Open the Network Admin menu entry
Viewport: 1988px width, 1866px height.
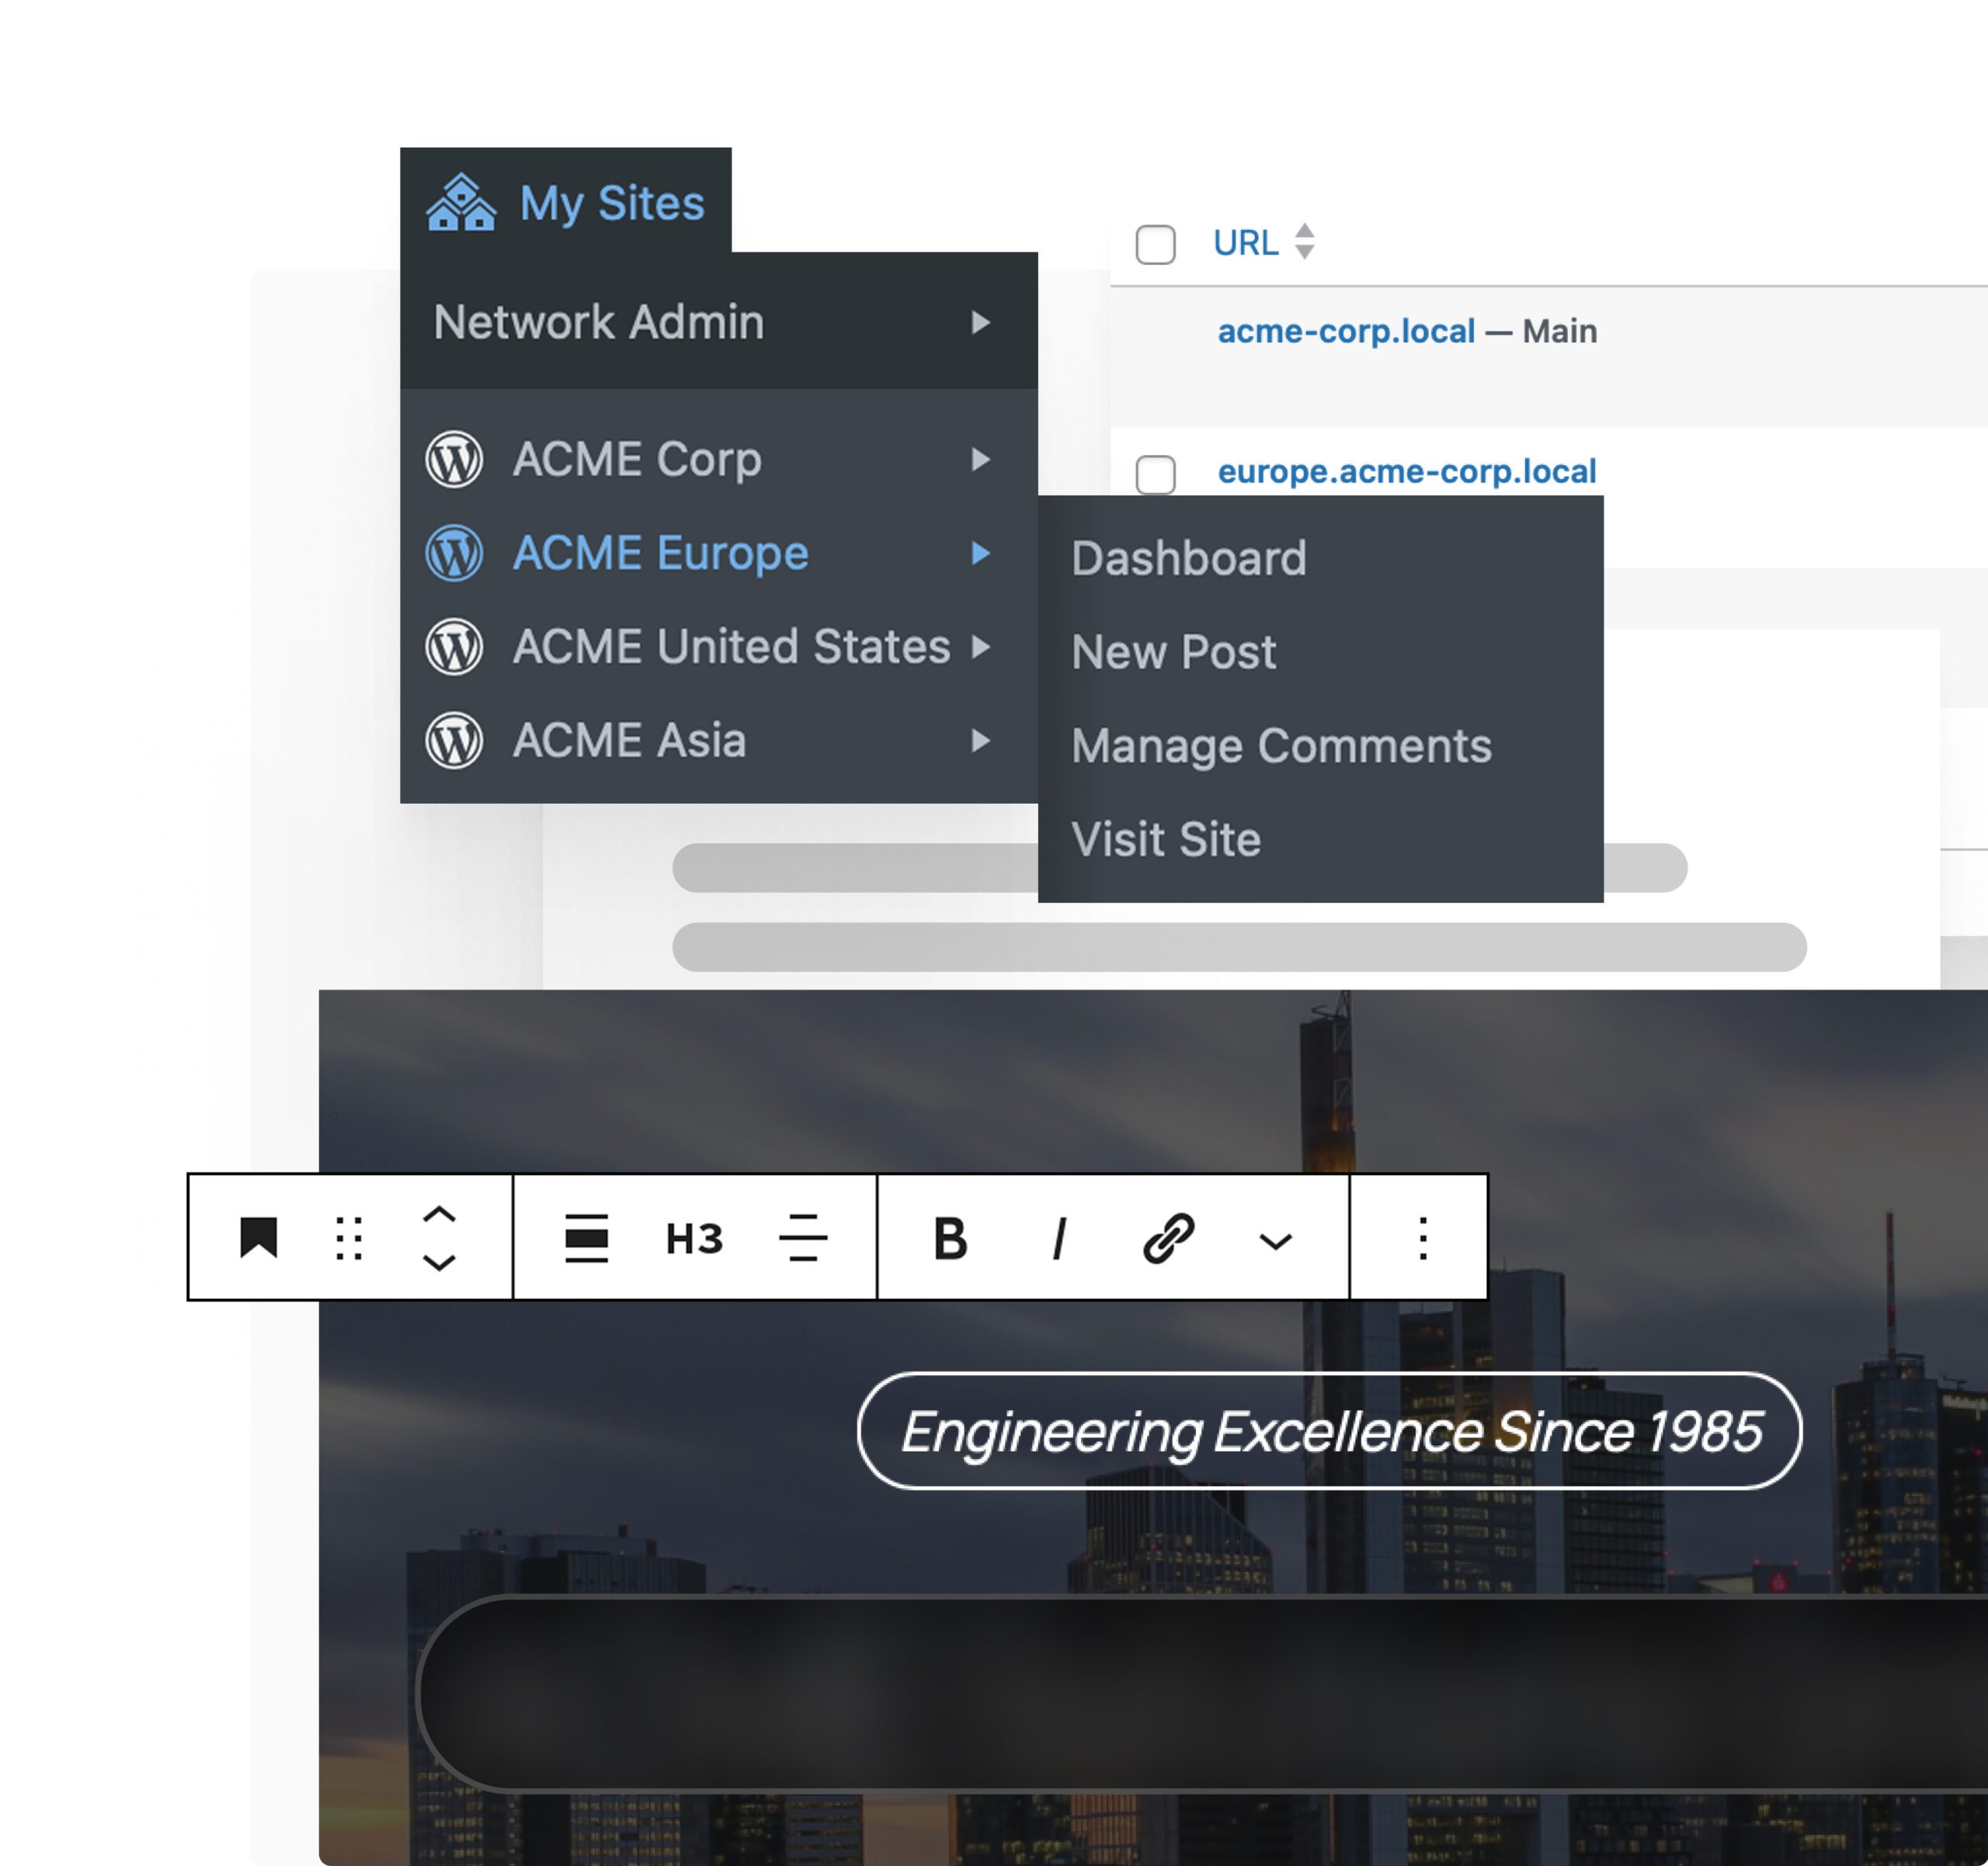pos(719,322)
